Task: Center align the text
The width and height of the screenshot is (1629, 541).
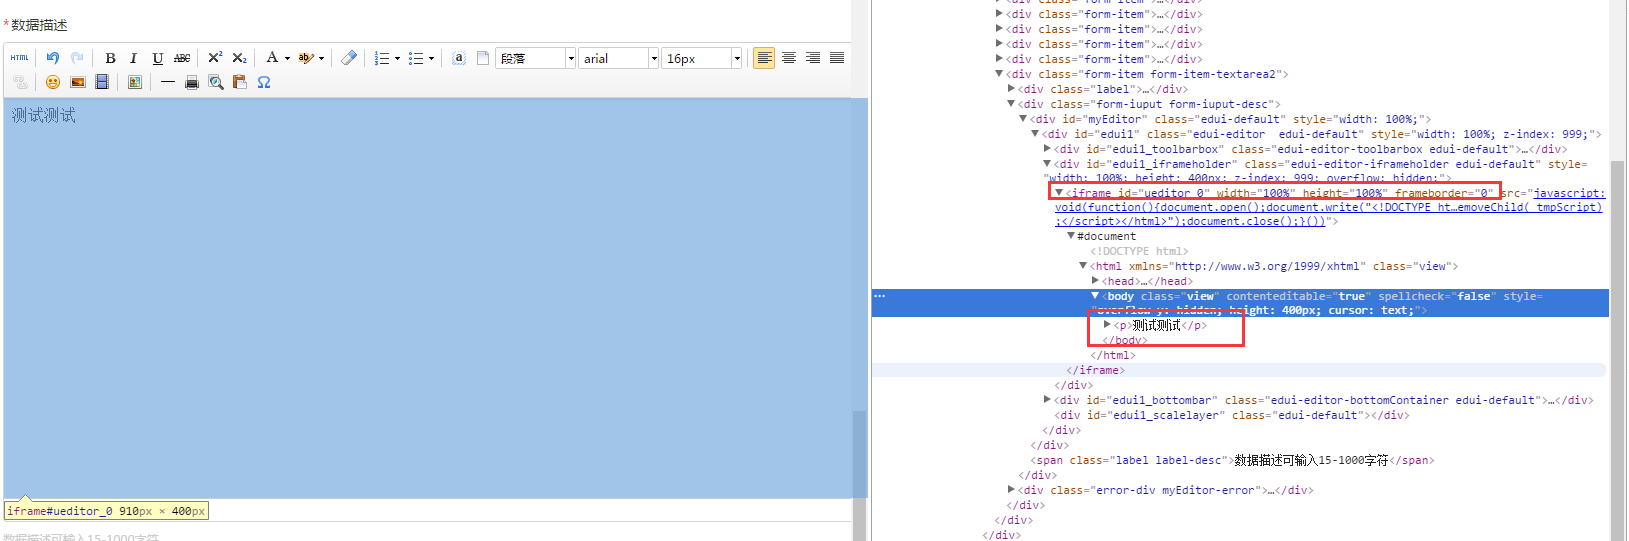Action: tap(789, 58)
